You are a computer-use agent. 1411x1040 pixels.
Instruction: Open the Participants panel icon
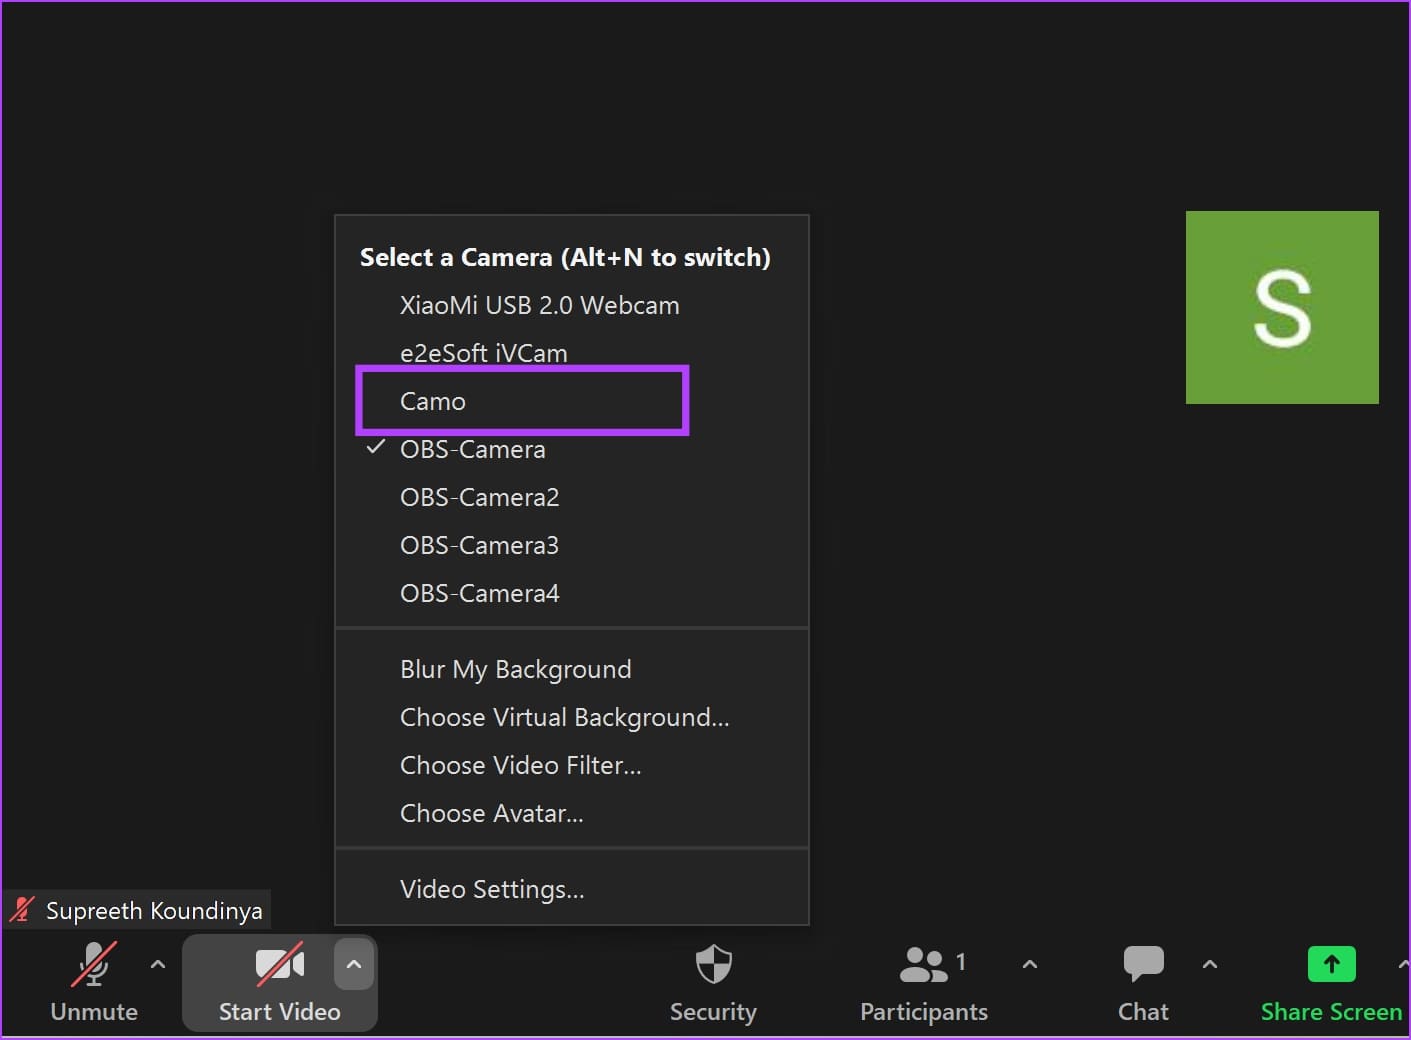923,964
